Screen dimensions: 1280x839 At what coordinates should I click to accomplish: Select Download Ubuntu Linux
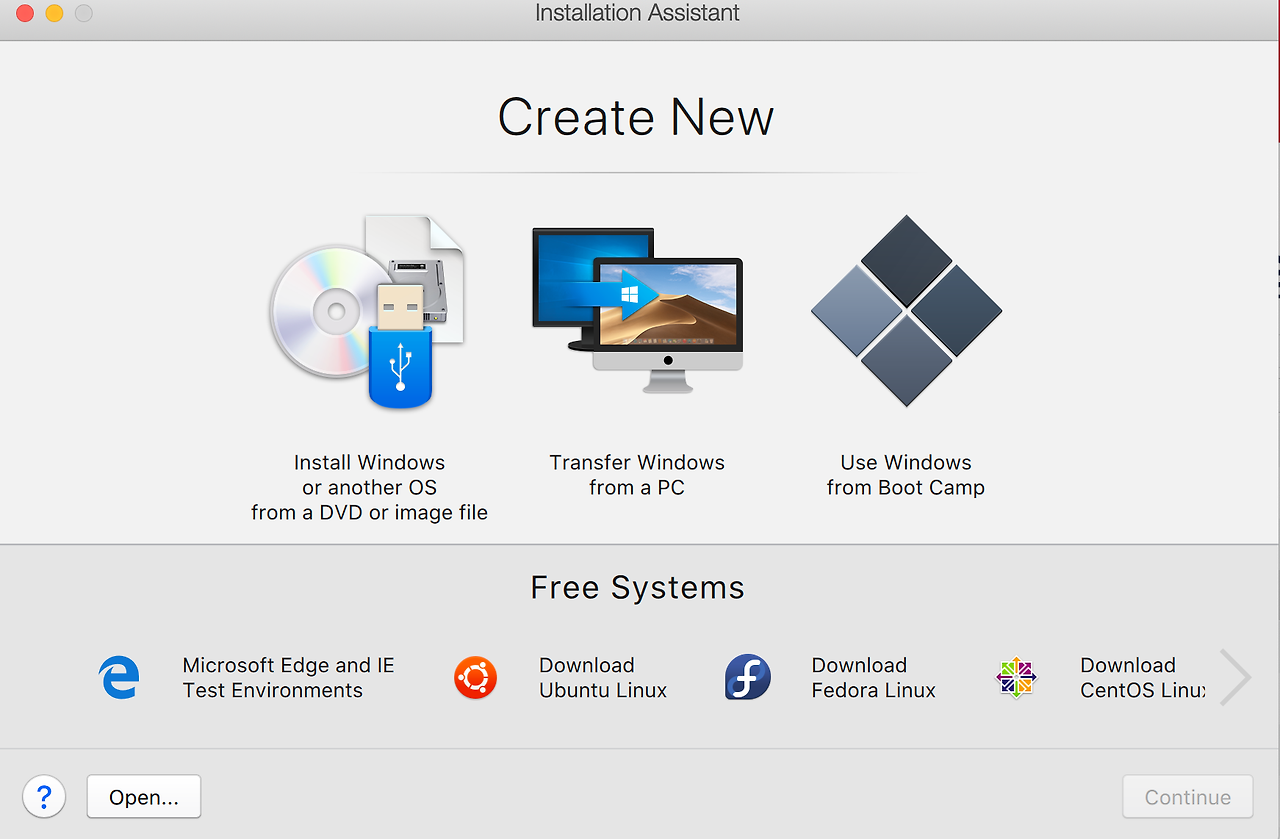coord(601,677)
